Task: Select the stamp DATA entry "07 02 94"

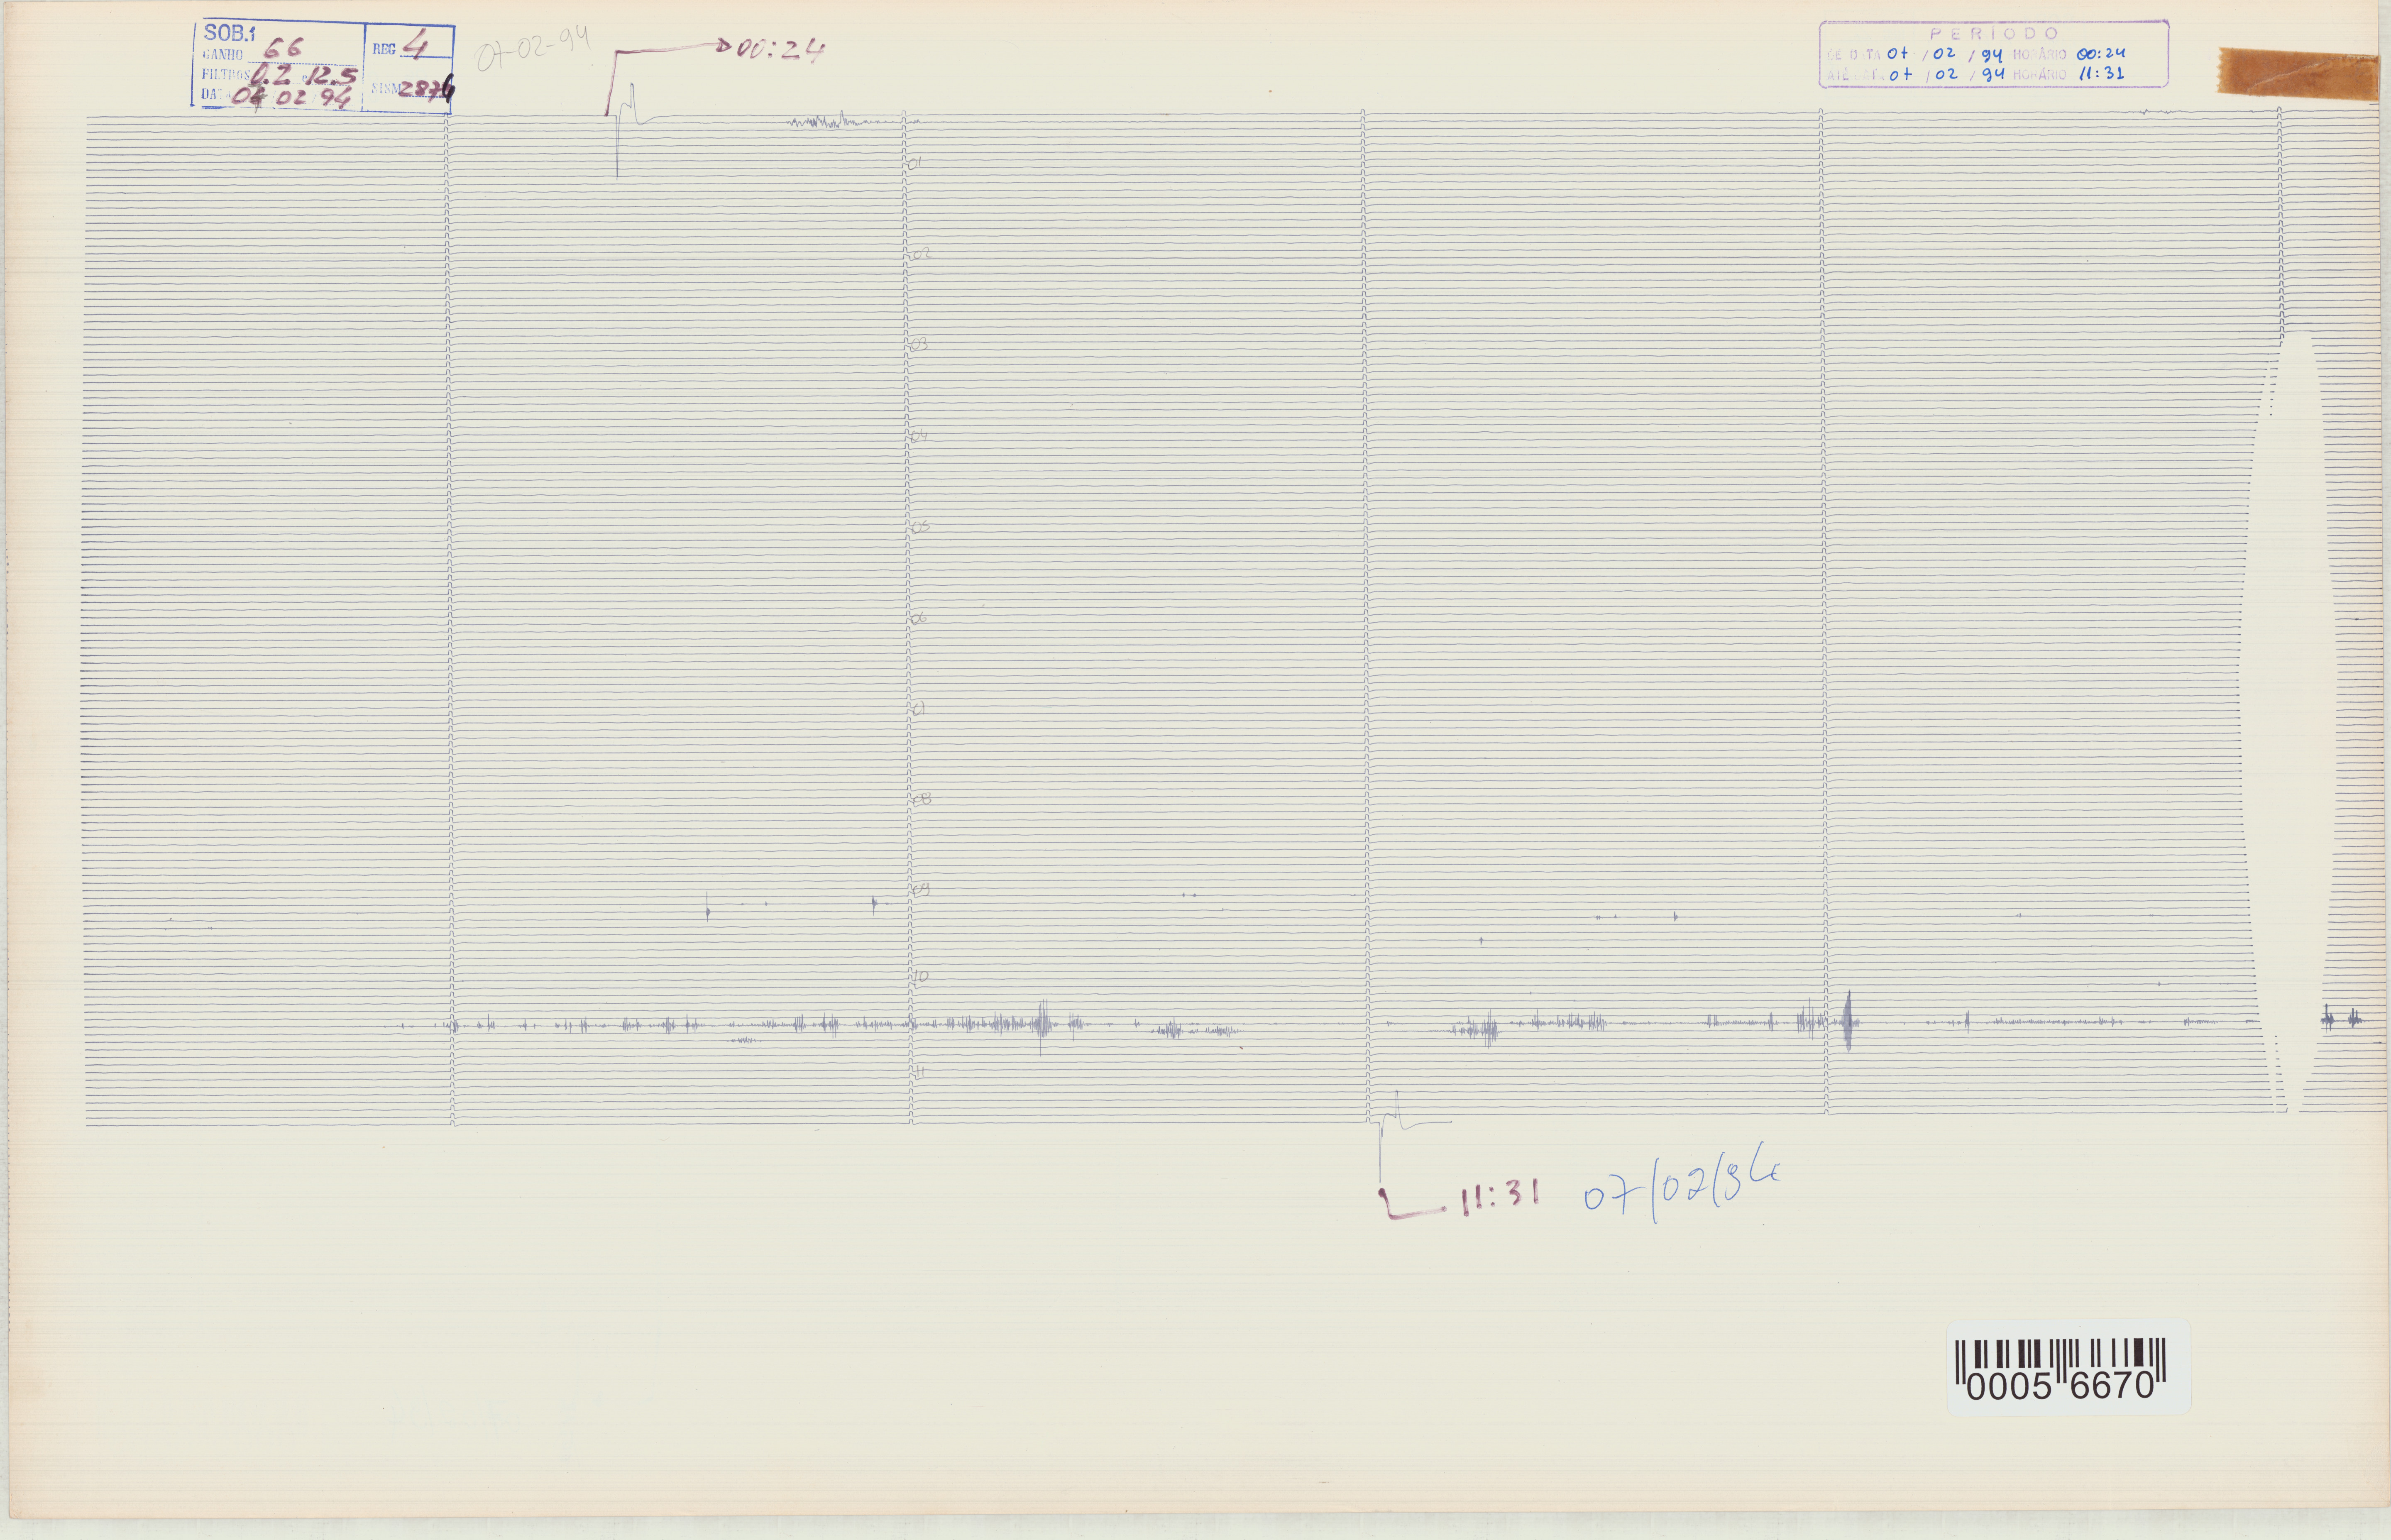Action: click(x=291, y=98)
